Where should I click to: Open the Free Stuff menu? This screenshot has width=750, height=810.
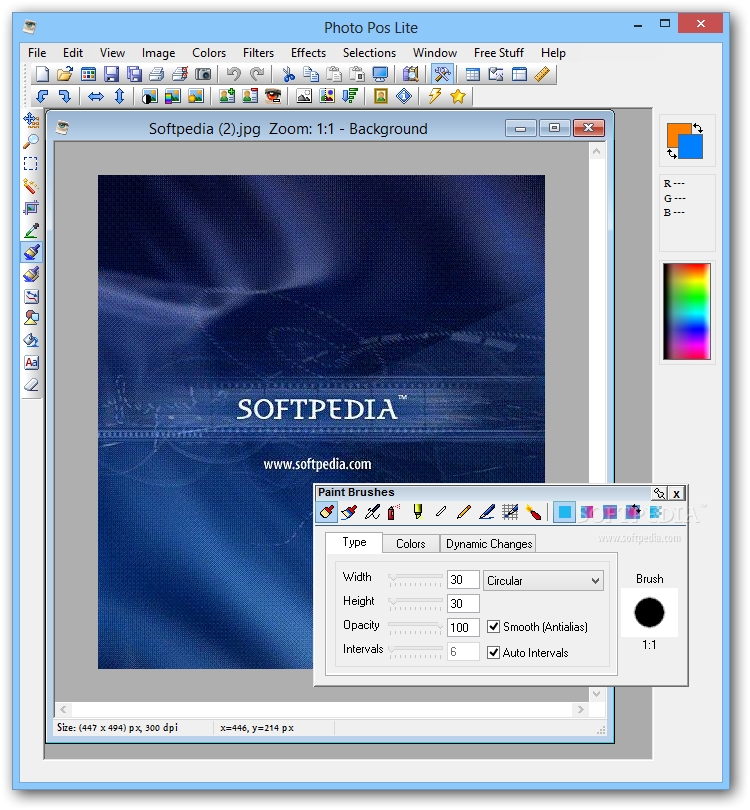[498, 53]
